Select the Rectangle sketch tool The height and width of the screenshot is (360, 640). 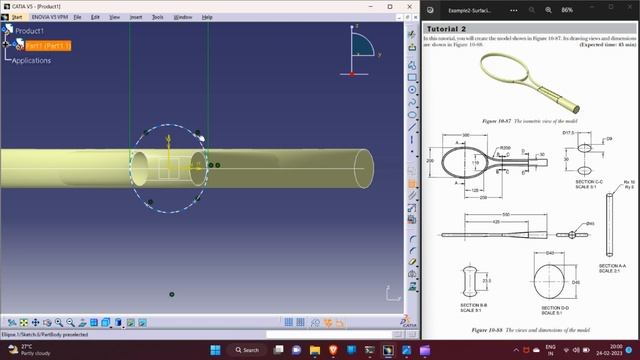pos(412,77)
